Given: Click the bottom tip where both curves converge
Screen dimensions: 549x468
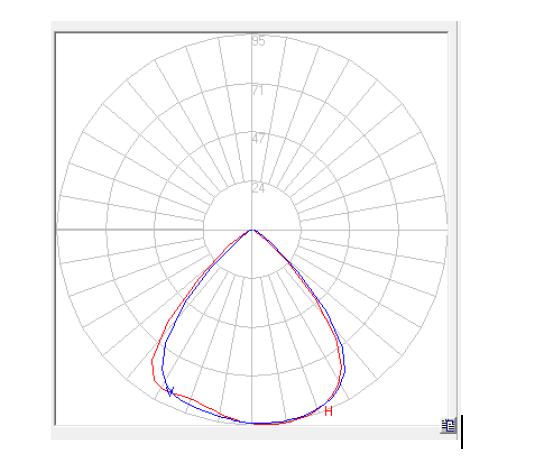Looking at the screenshot, I should pyautogui.click(x=253, y=423).
